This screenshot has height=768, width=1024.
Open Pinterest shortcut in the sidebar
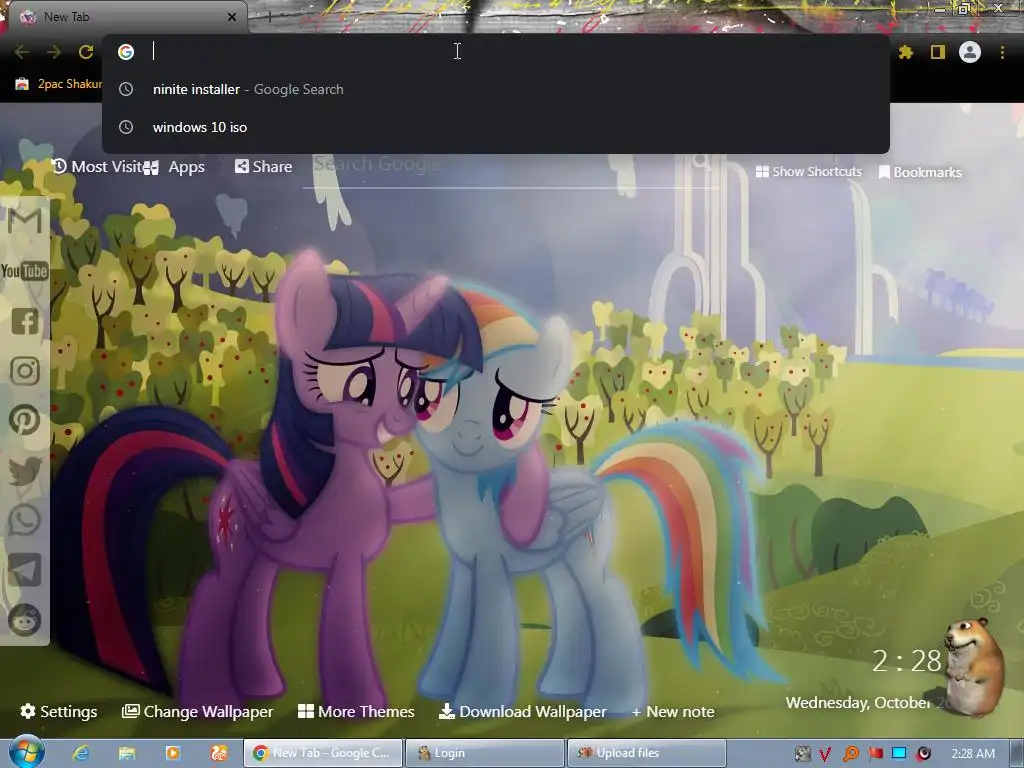[25, 421]
